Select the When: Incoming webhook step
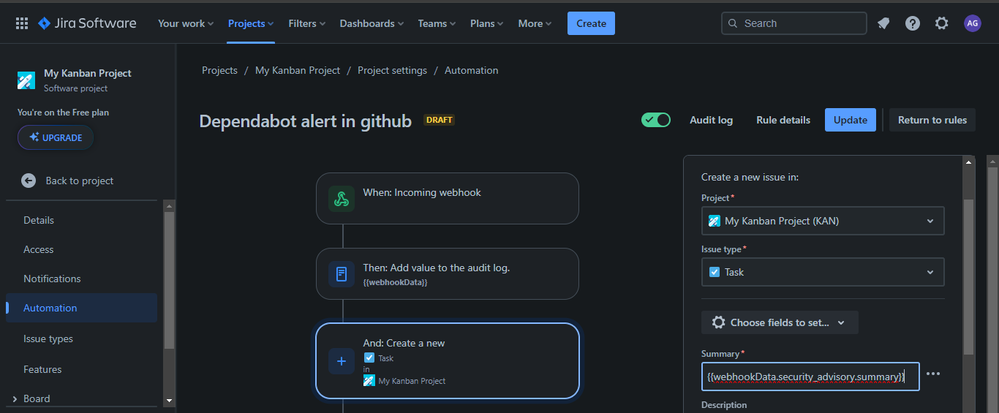Viewport: 999px width, 413px height. (x=447, y=198)
